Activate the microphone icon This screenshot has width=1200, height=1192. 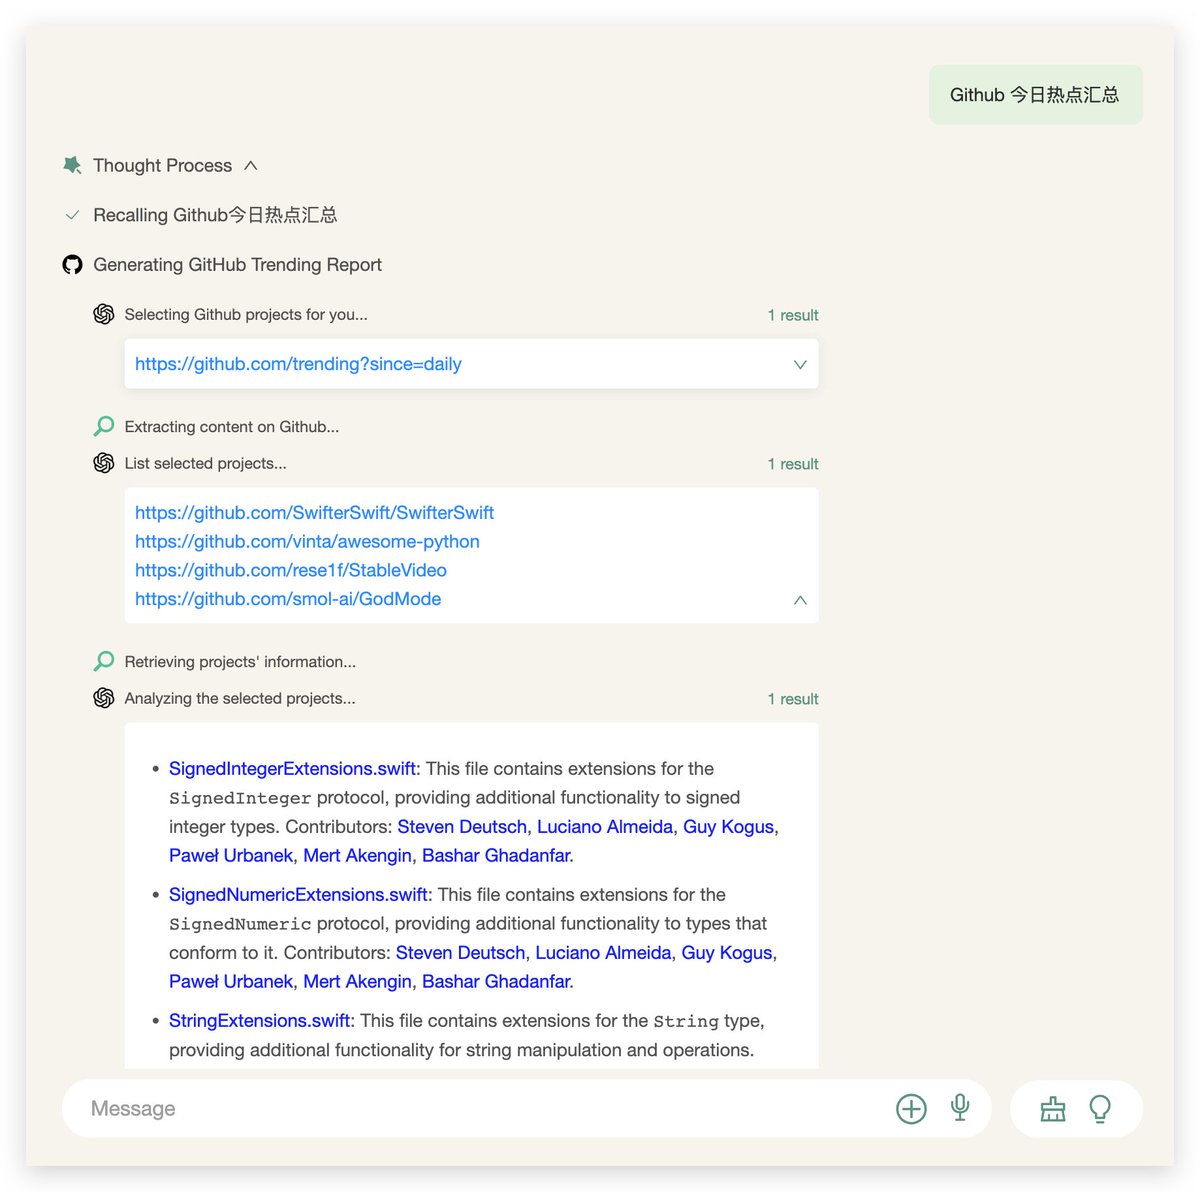(x=960, y=1108)
